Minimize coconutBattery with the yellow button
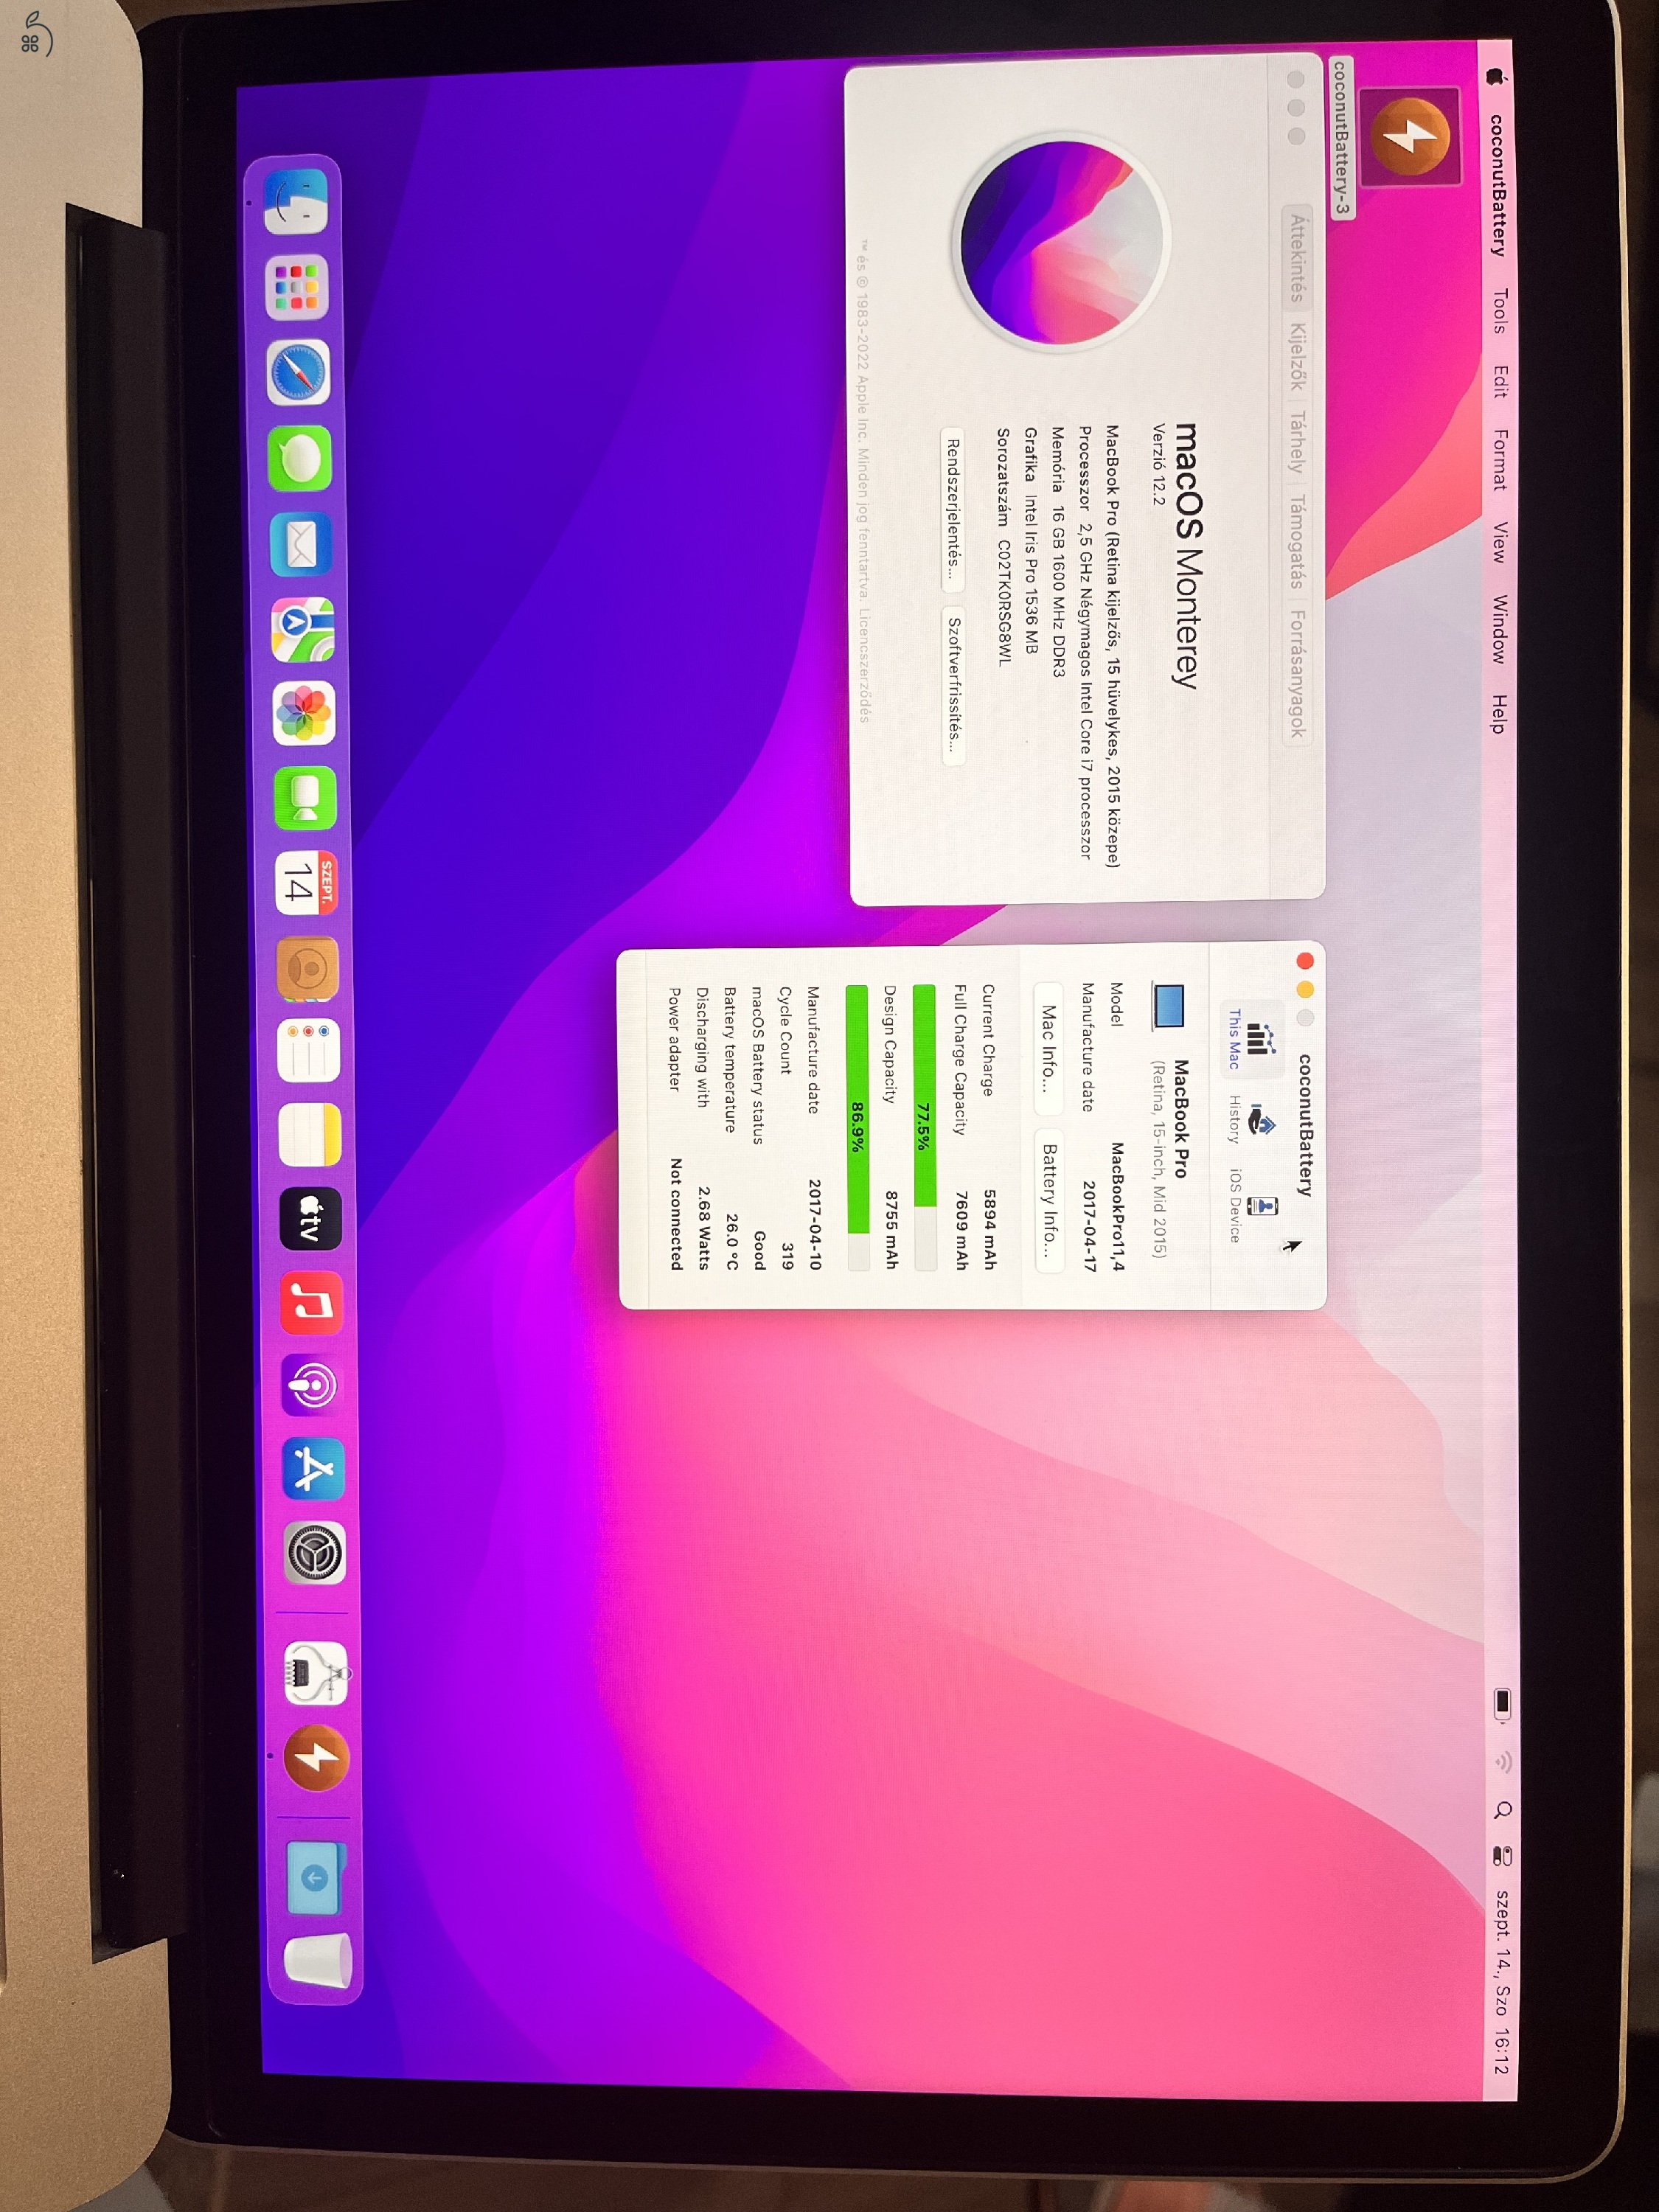Image resolution: width=1659 pixels, height=2212 pixels. click(x=1304, y=989)
